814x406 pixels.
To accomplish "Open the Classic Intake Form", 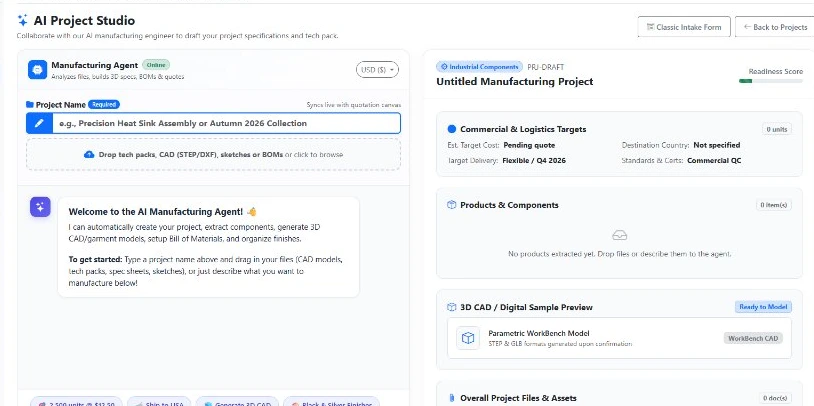I will 684,27.
